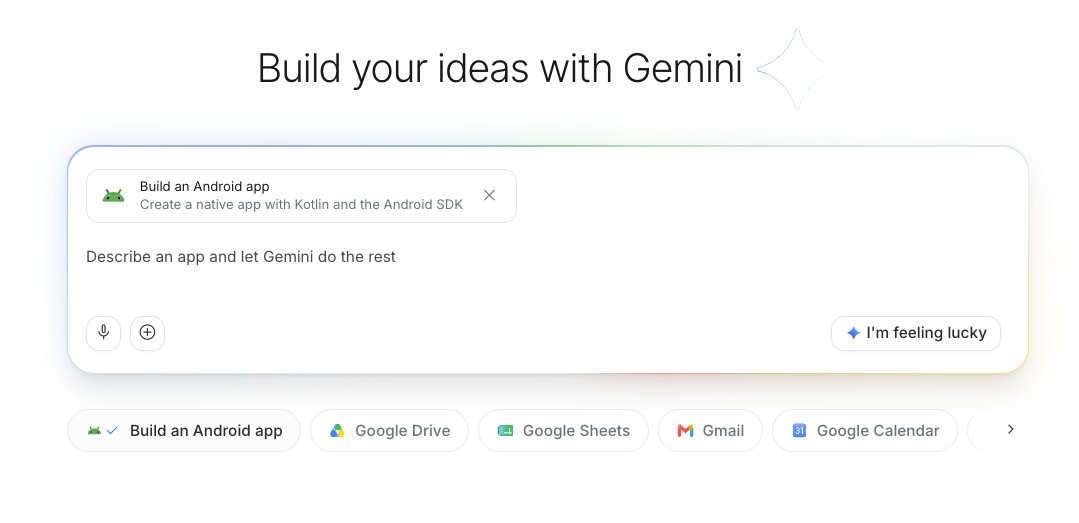Focus the Describe an app prompt field
1079x523 pixels.
(x=548, y=272)
